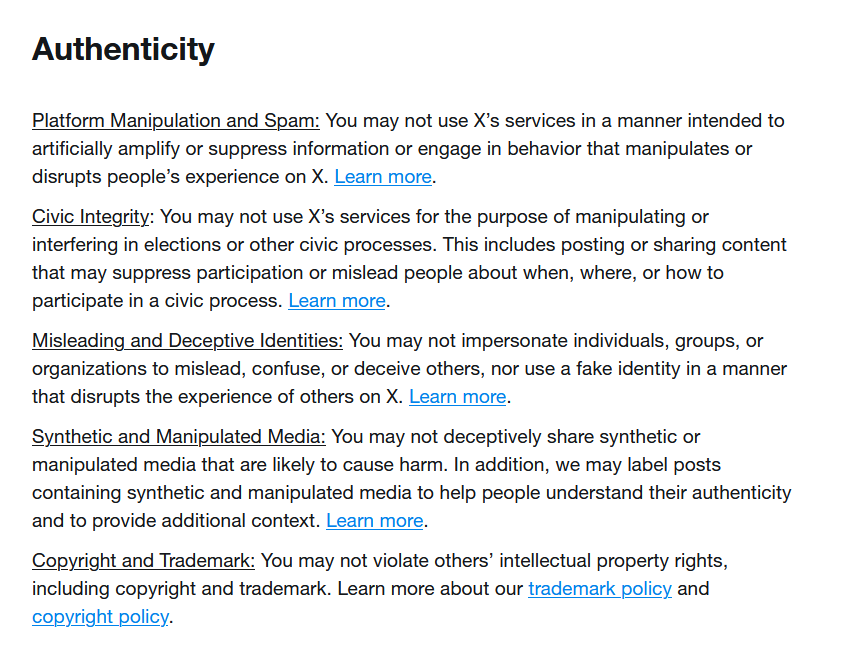Click the Synthetic and Manipulated Media heading
Screen dimensions: 851x655
179,437
